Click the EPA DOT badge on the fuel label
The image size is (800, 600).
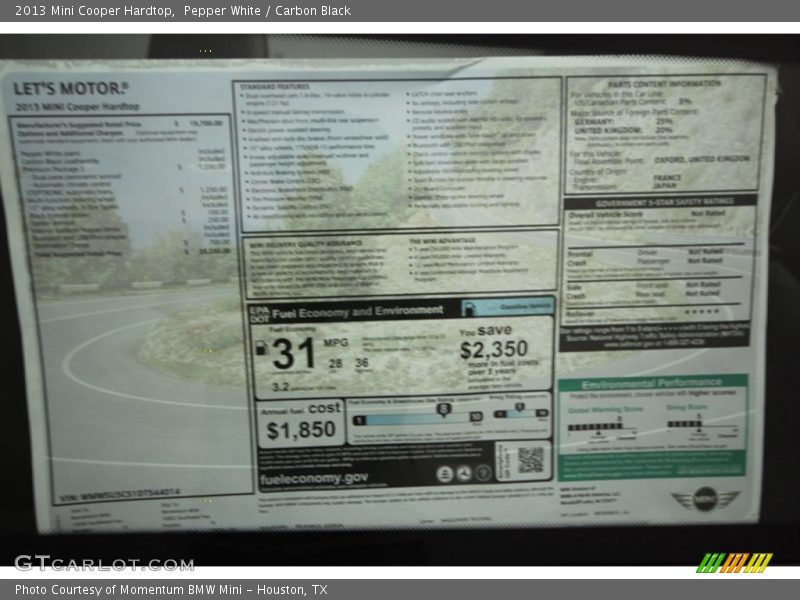259,311
